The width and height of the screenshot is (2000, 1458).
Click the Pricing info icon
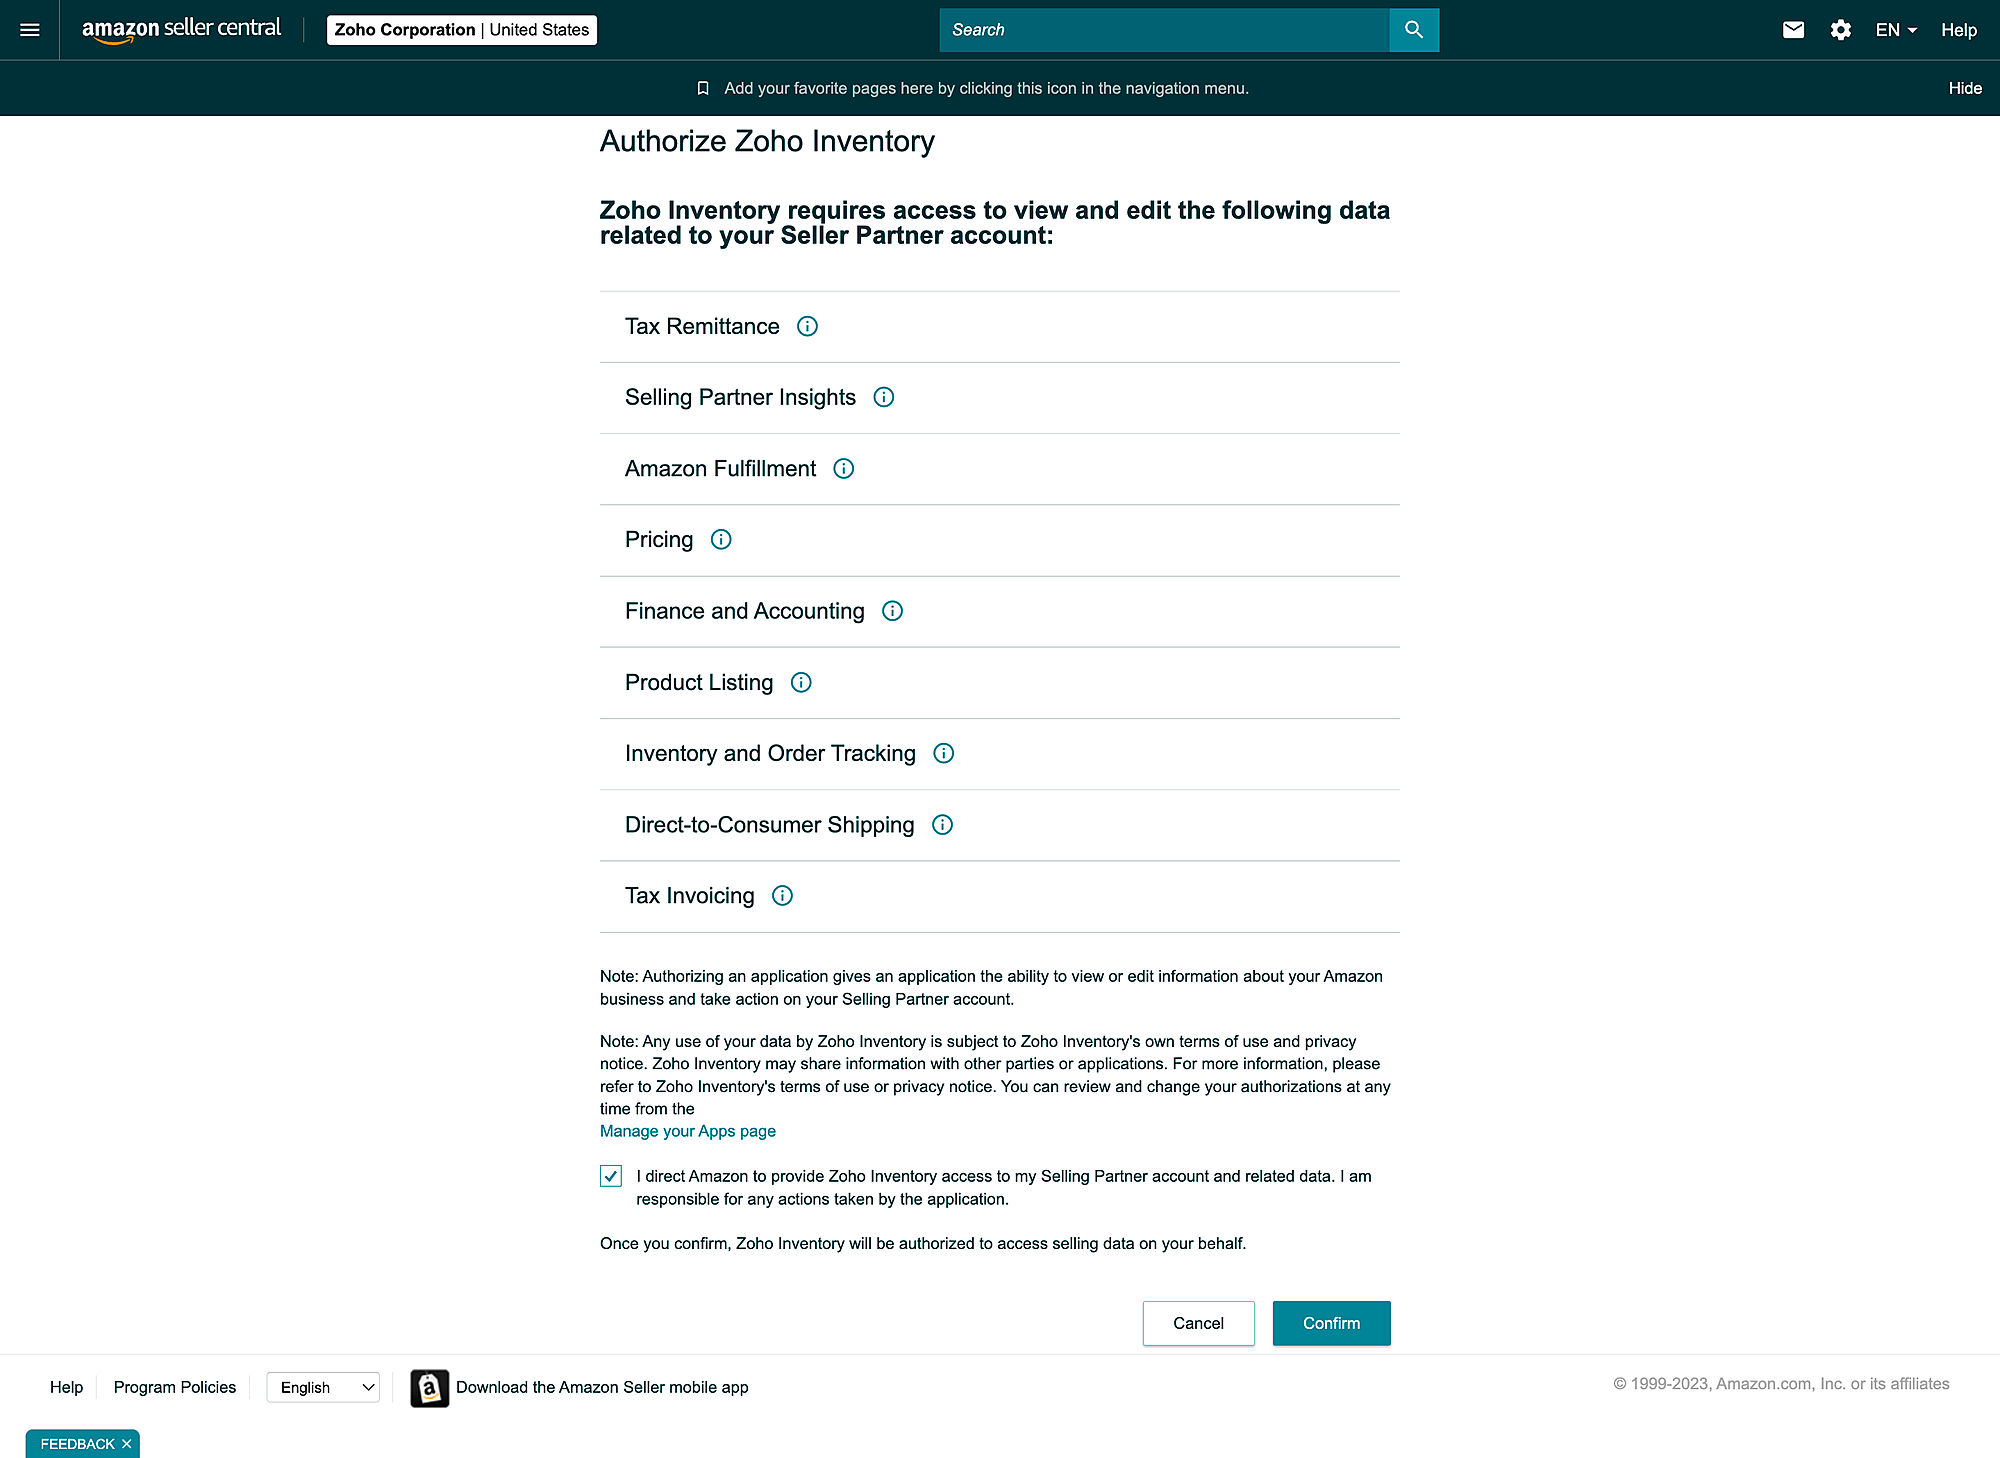coord(720,540)
